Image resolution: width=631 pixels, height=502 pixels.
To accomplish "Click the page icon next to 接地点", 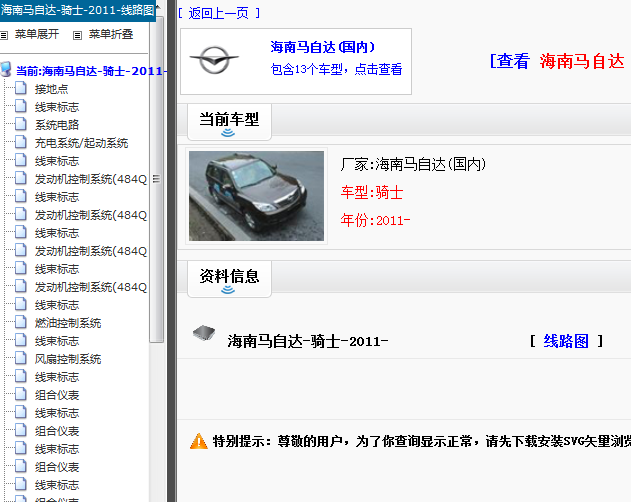I will pyautogui.click(x=21, y=88).
